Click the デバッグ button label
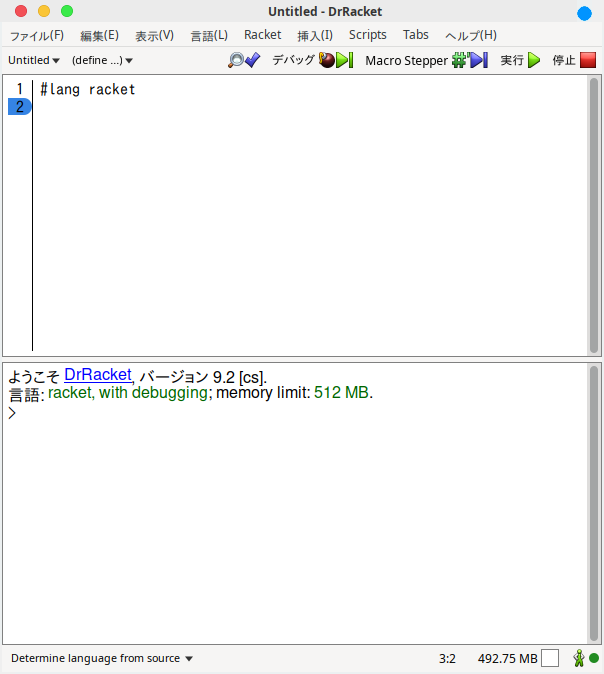604x674 pixels. click(294, 60)
